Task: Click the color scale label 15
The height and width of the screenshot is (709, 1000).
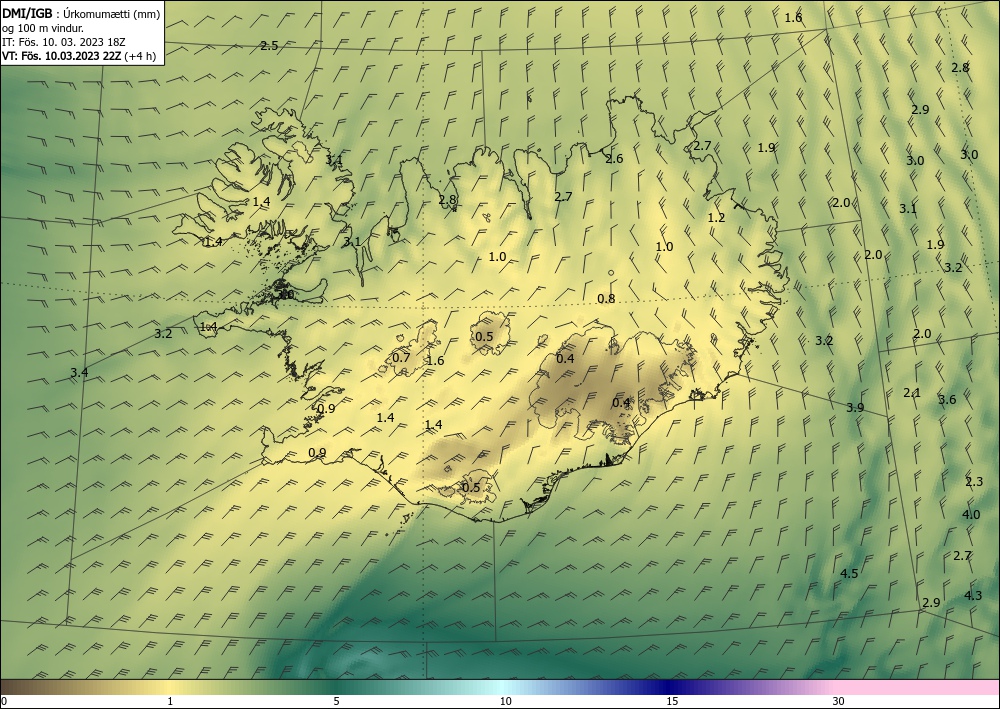Action: pyautogui.click(x=672, y=702)
